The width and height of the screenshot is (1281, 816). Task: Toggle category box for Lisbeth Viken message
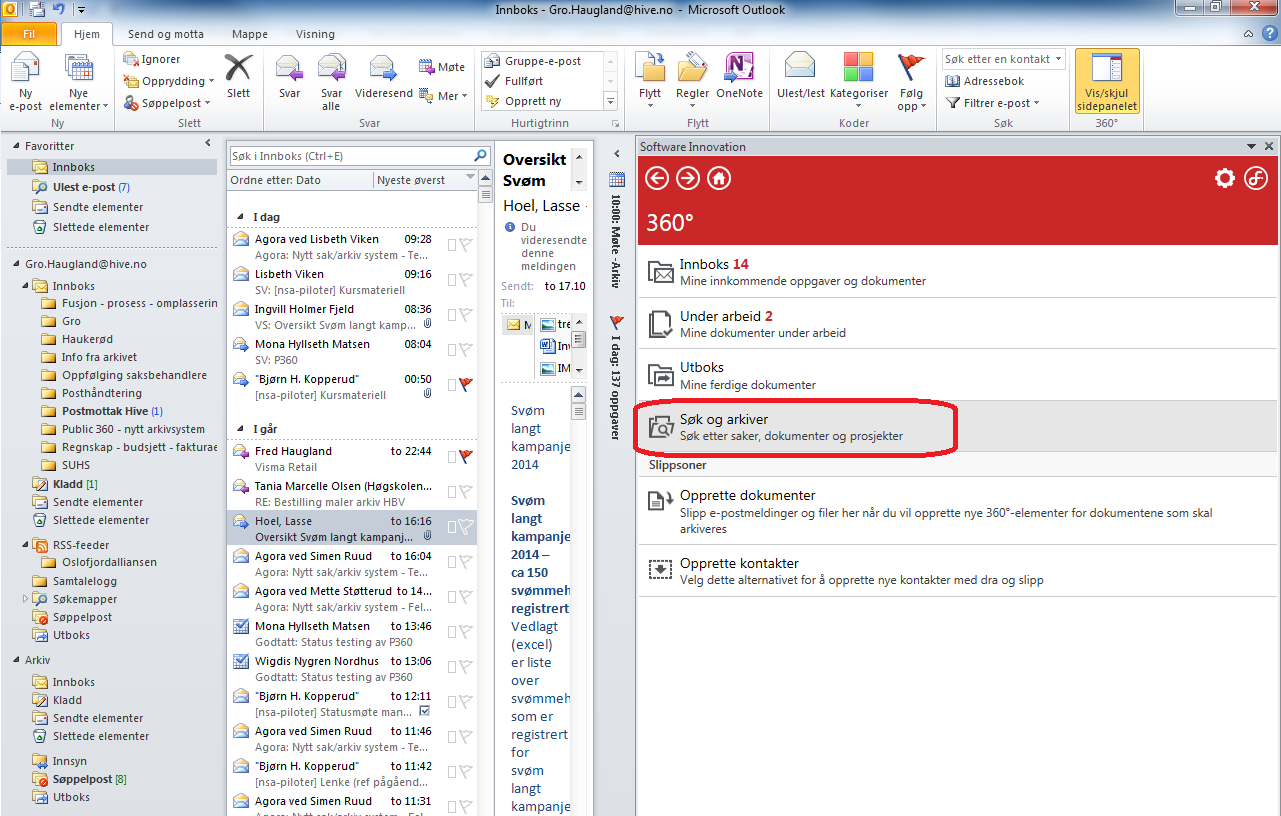tap(452, 280)
